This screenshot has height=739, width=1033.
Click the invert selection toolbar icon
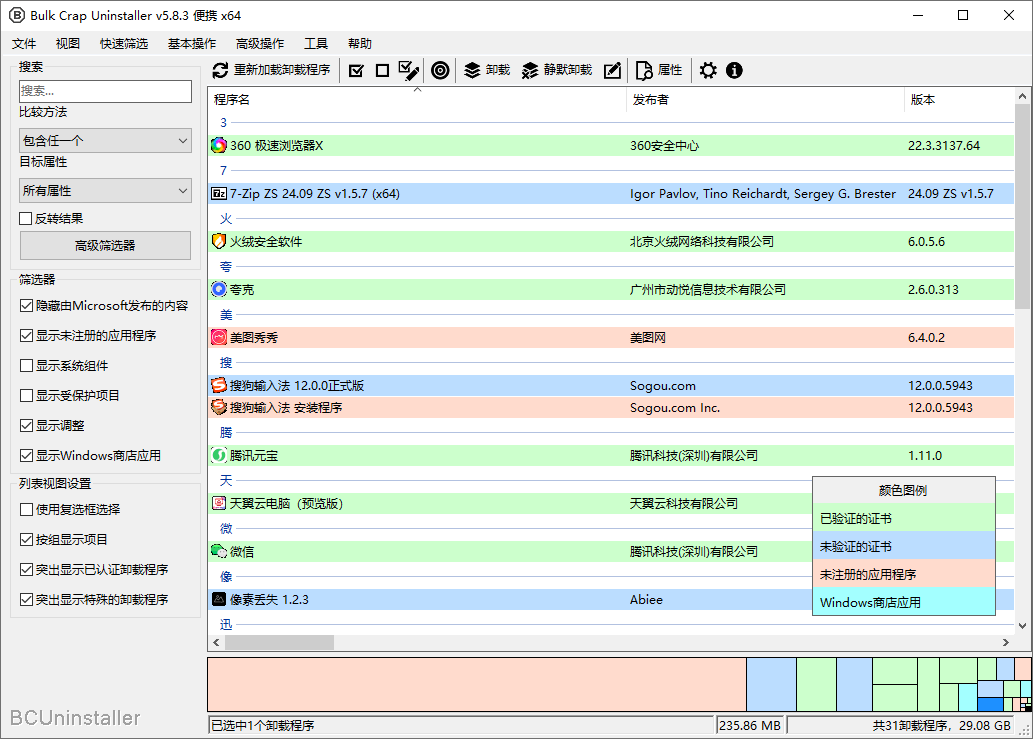tap(408, 70)
